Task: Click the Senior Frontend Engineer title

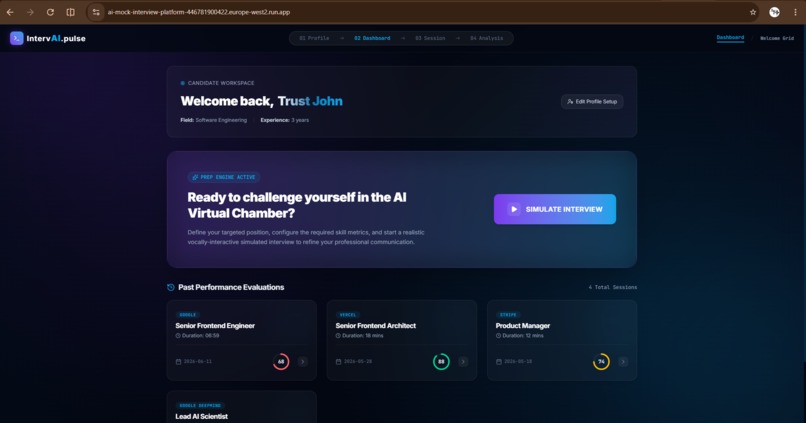Action: click(x=215, y=326)
